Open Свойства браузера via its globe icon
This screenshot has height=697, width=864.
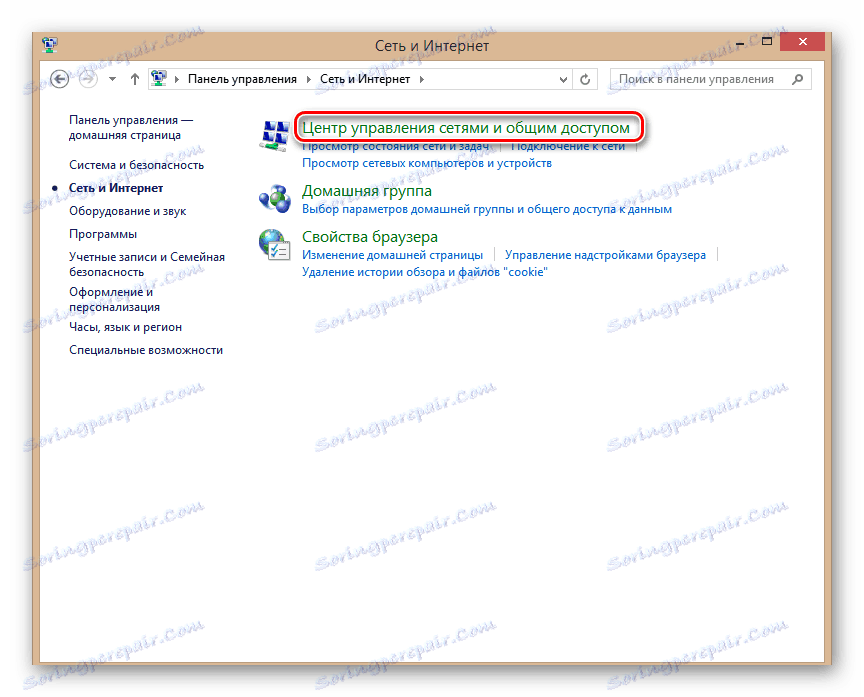(273, 244)
